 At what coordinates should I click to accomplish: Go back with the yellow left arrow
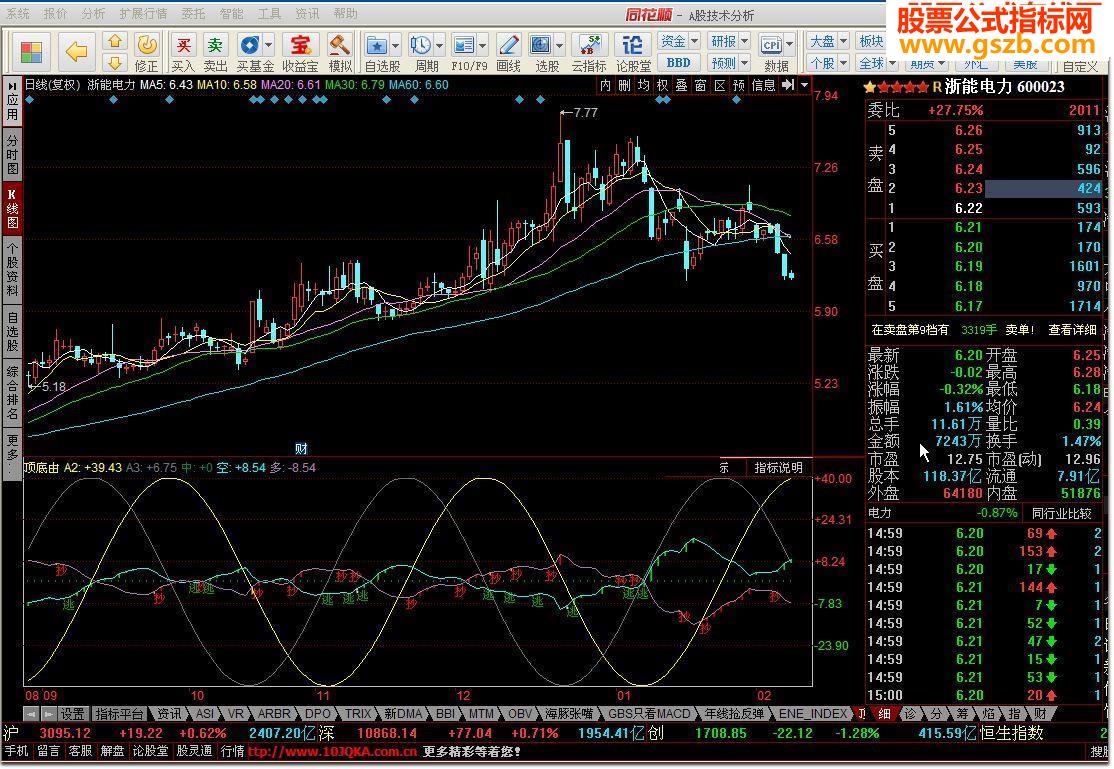point(76,51)
